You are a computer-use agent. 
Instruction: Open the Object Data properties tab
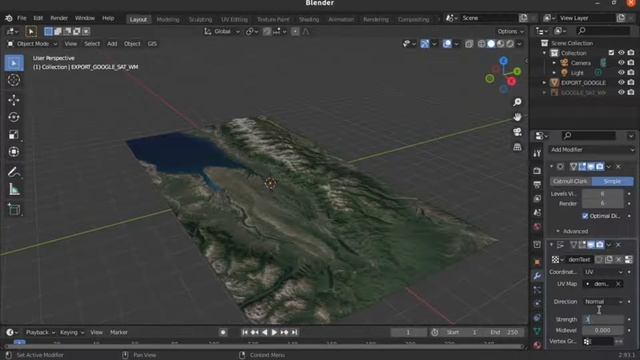point(537,331)
